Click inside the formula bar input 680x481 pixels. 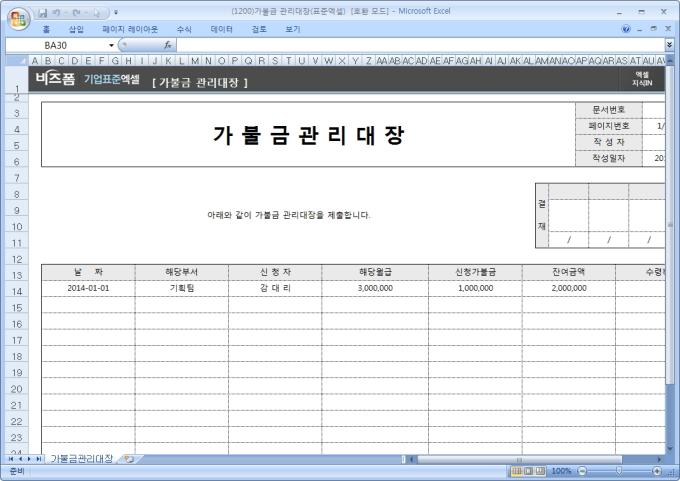(x=420, y=45)
